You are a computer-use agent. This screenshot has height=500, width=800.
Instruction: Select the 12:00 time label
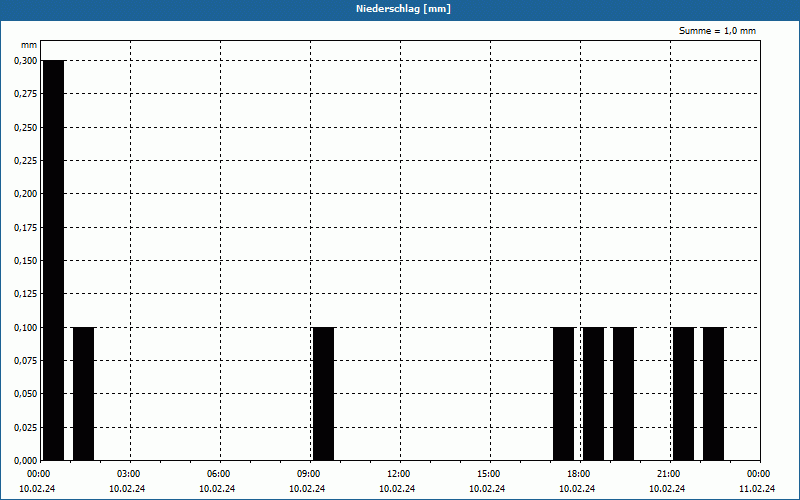tap(398, 474)
